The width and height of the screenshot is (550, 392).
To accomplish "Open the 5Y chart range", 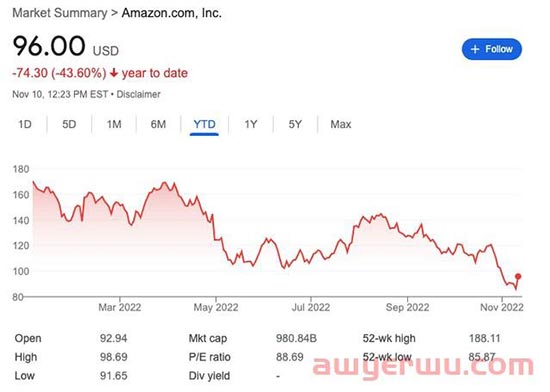I will [295, 124].
